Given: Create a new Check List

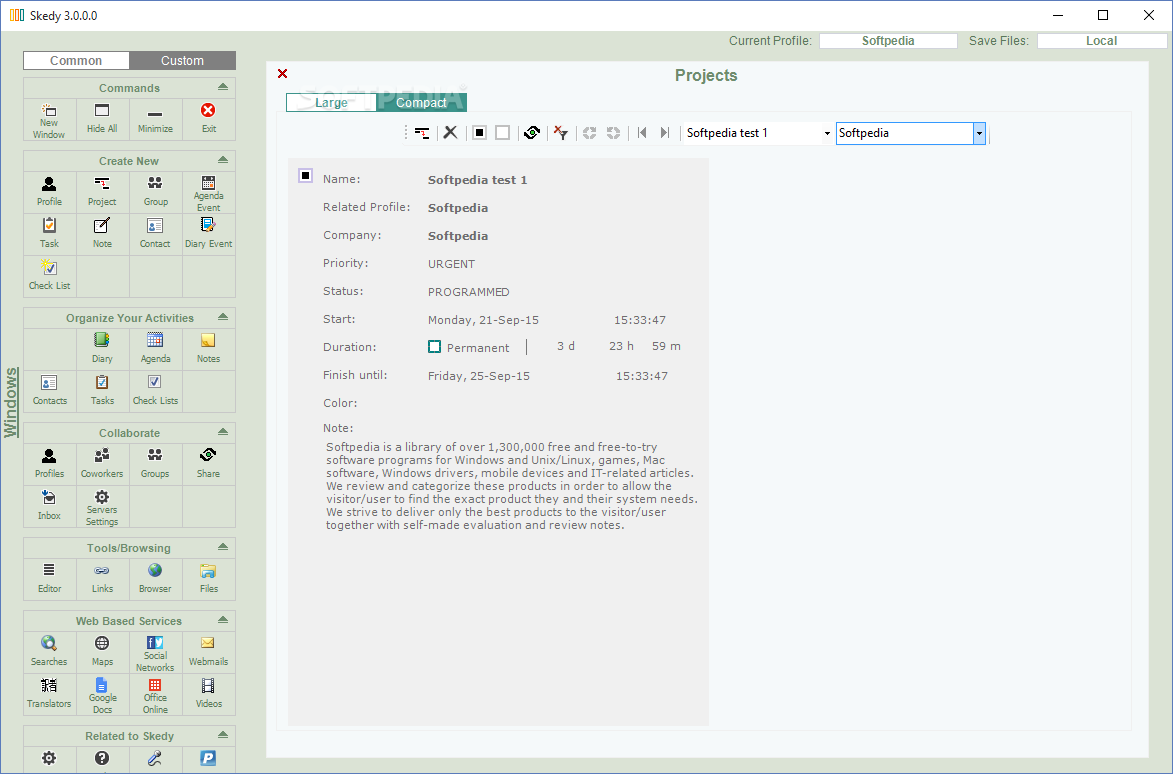Looking at the screenshot, I should click(x=49, y=276).
